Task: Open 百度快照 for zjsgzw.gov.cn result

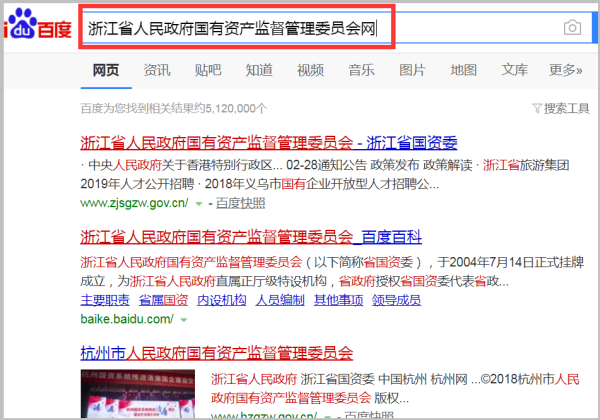Action: 240,203
